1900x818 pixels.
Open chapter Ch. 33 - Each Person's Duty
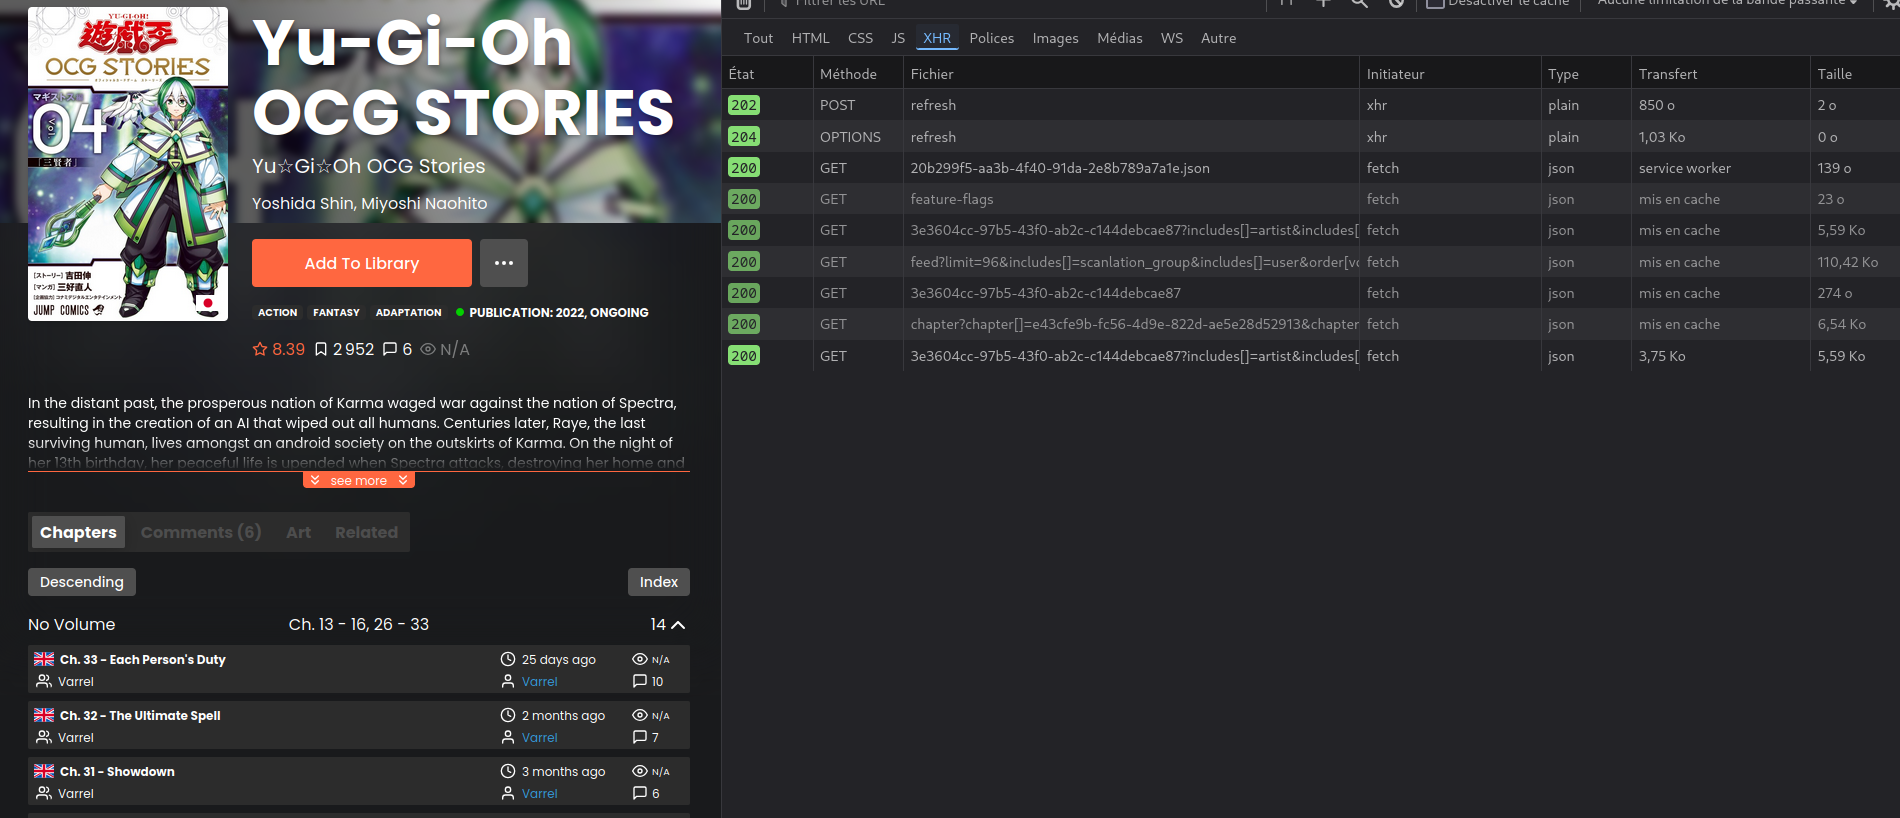point(142,659)
